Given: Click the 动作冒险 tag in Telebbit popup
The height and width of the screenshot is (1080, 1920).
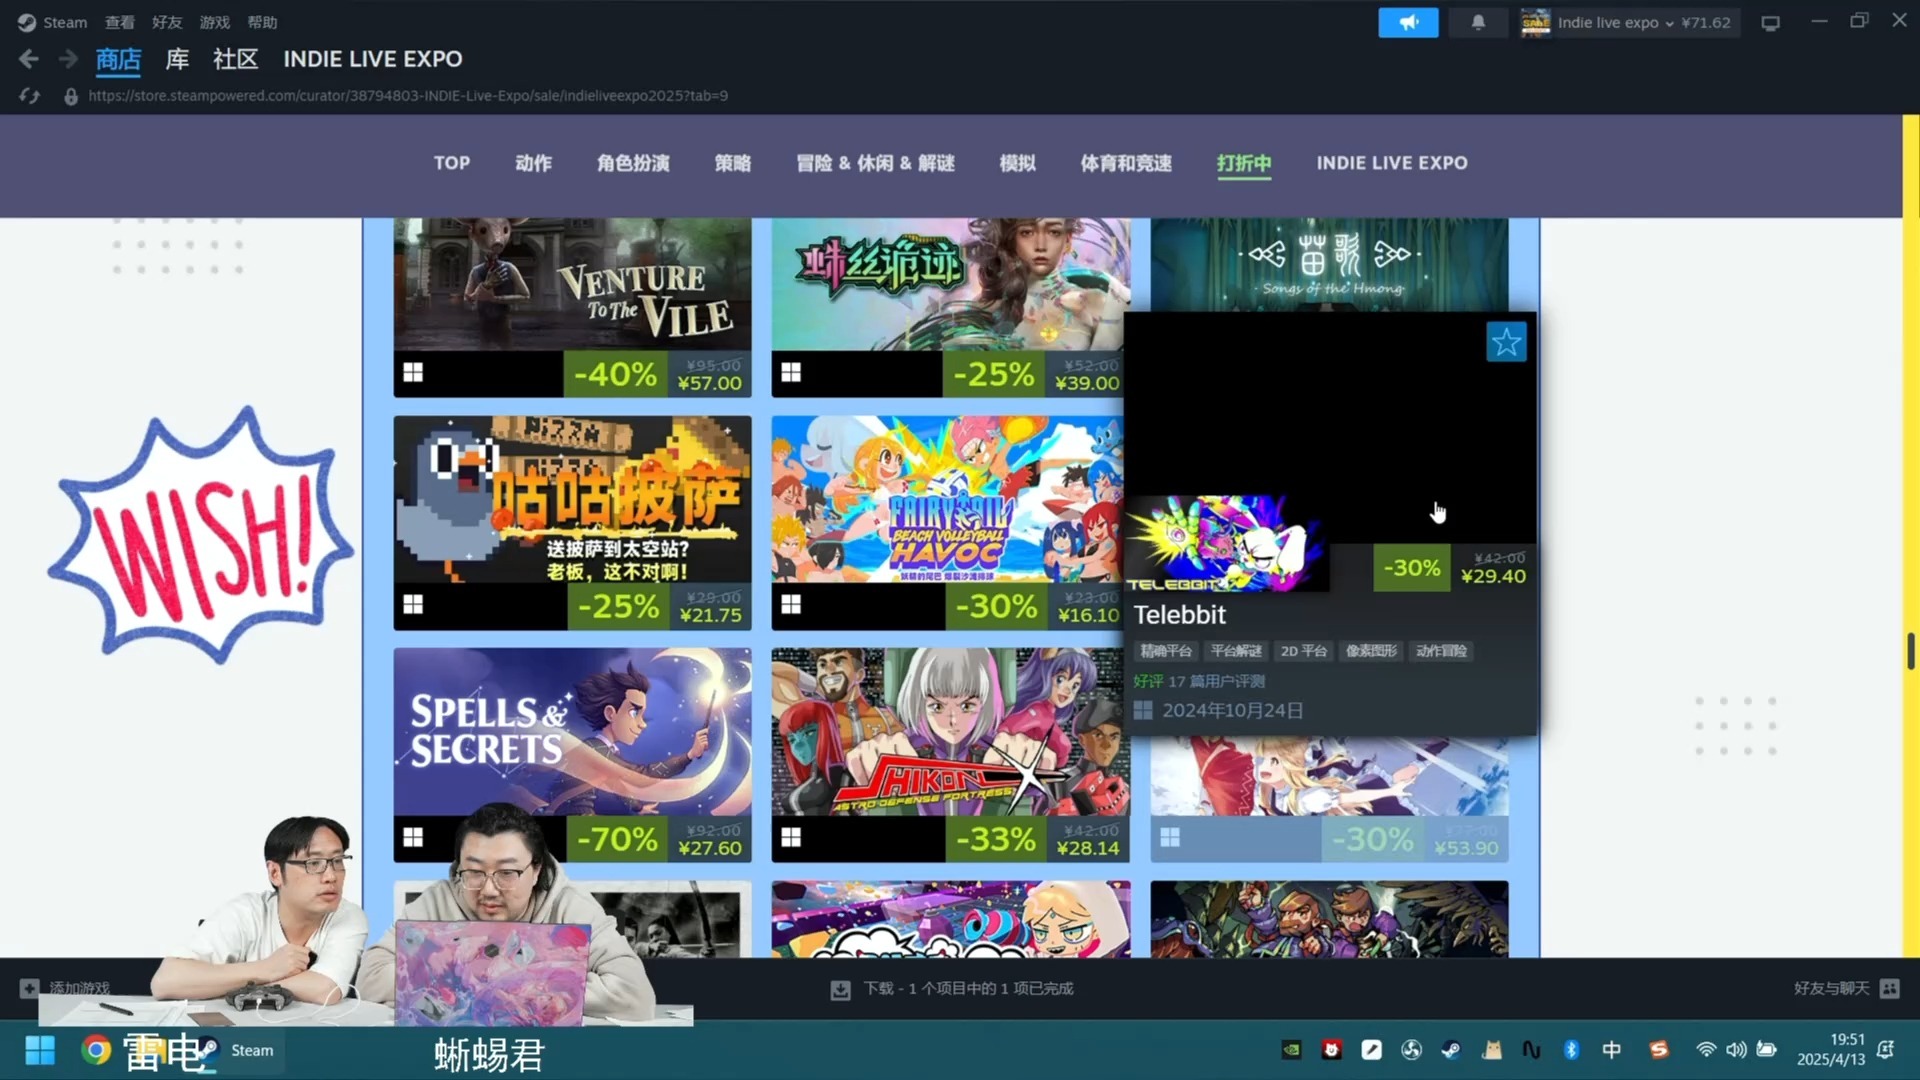Looking at the screenshot, I should (1441, 651).
